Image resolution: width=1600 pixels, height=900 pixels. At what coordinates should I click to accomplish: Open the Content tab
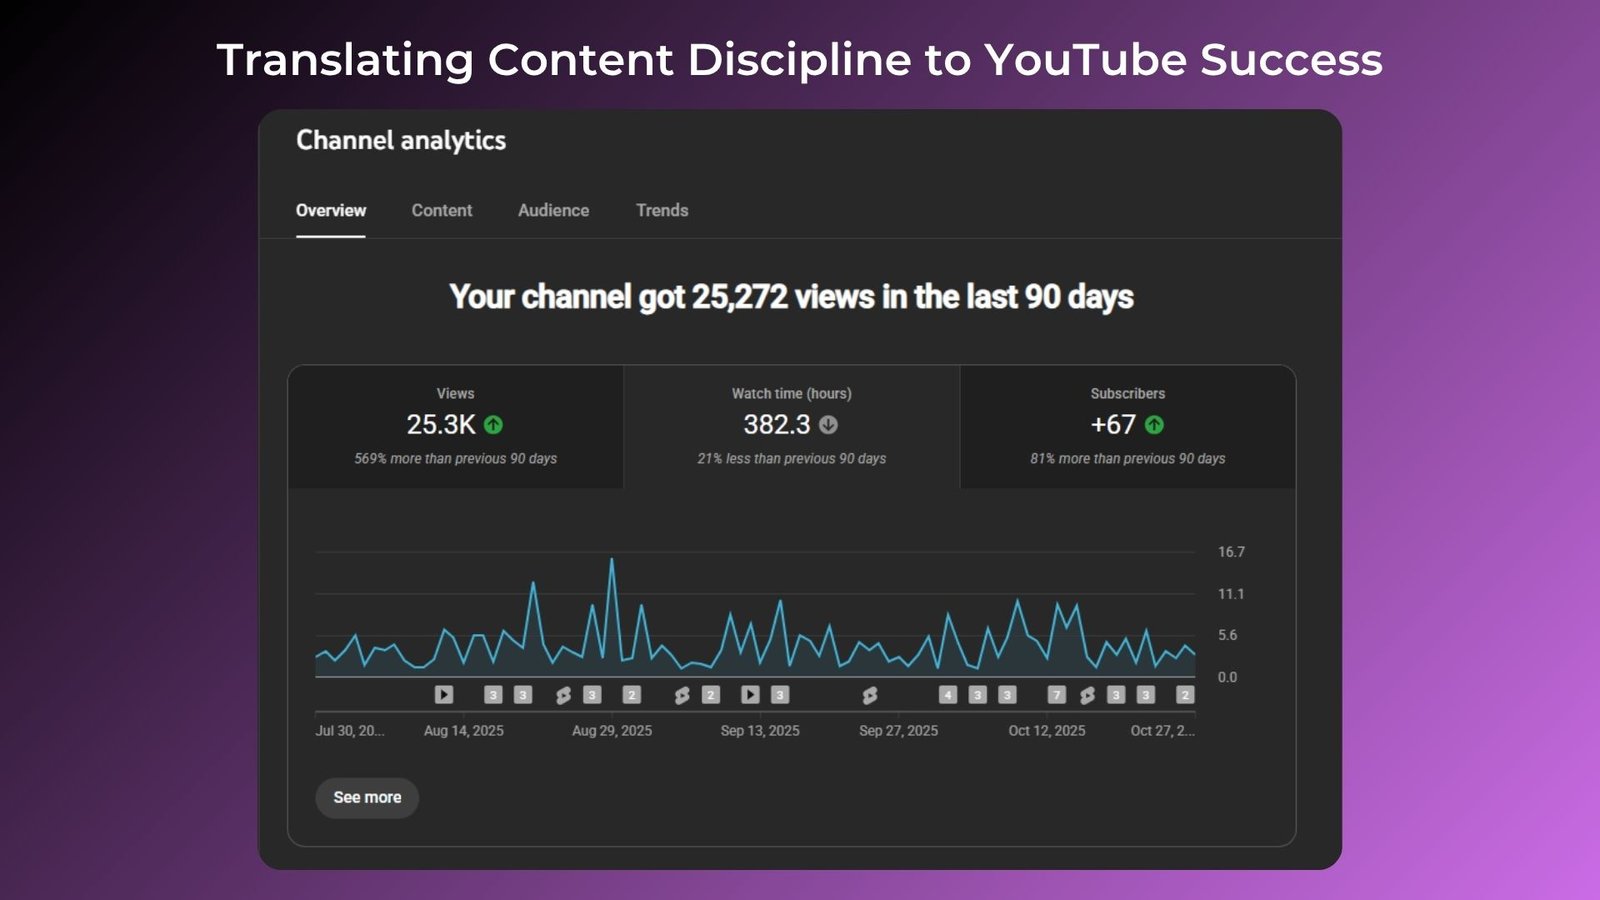coord(442,210)
